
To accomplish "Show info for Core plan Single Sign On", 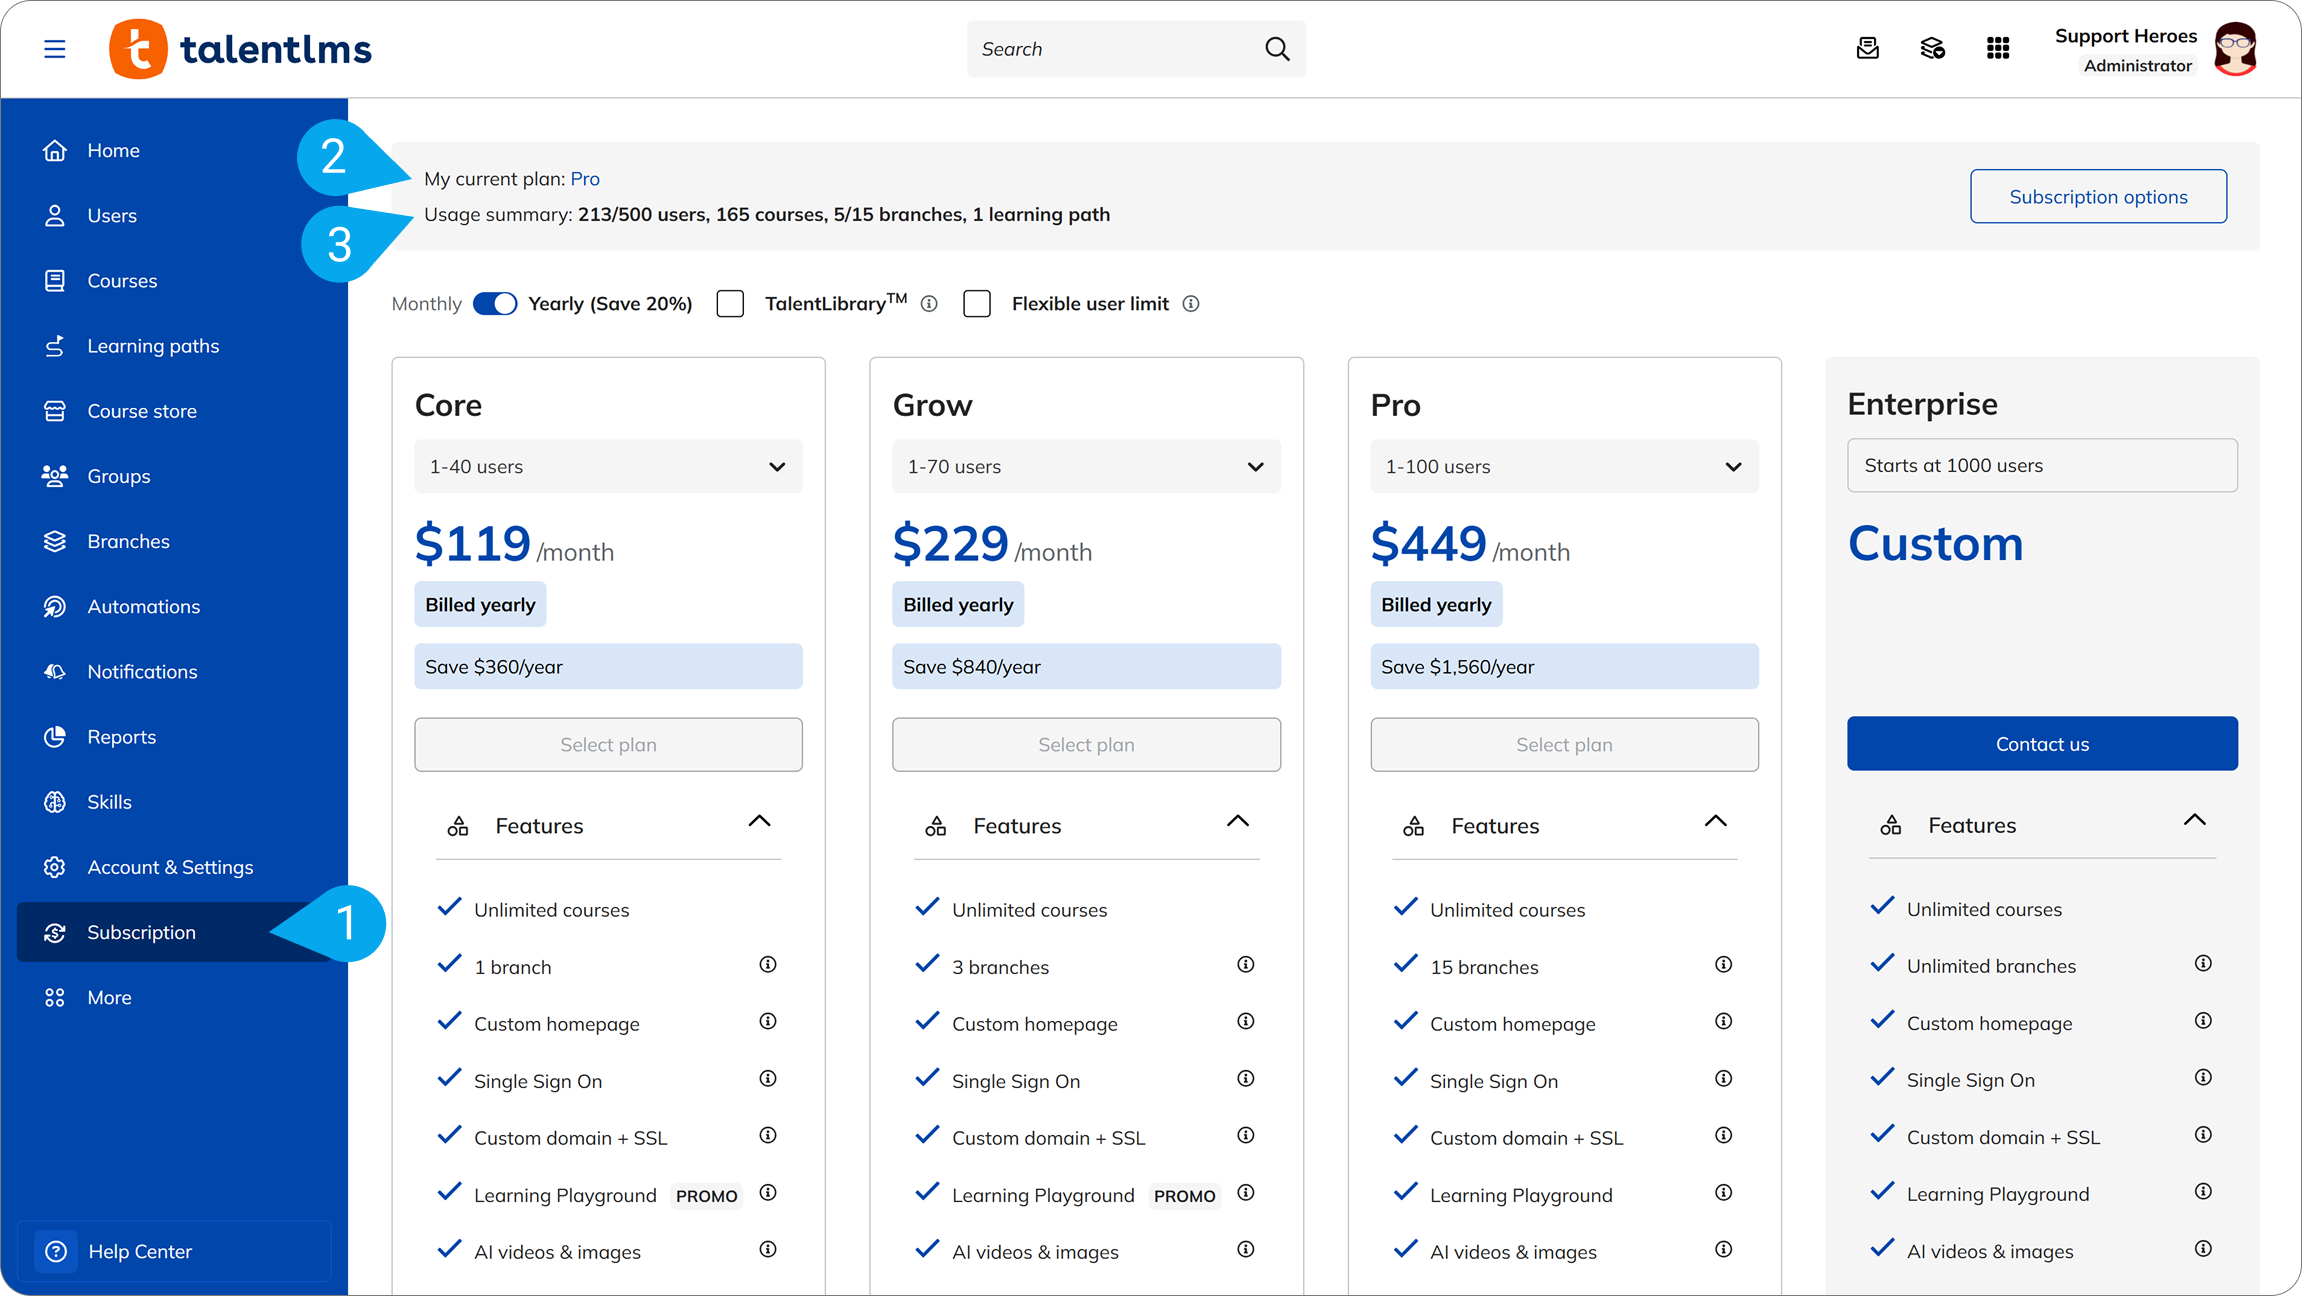I will pyautogui.click(x=768, y=1079).
